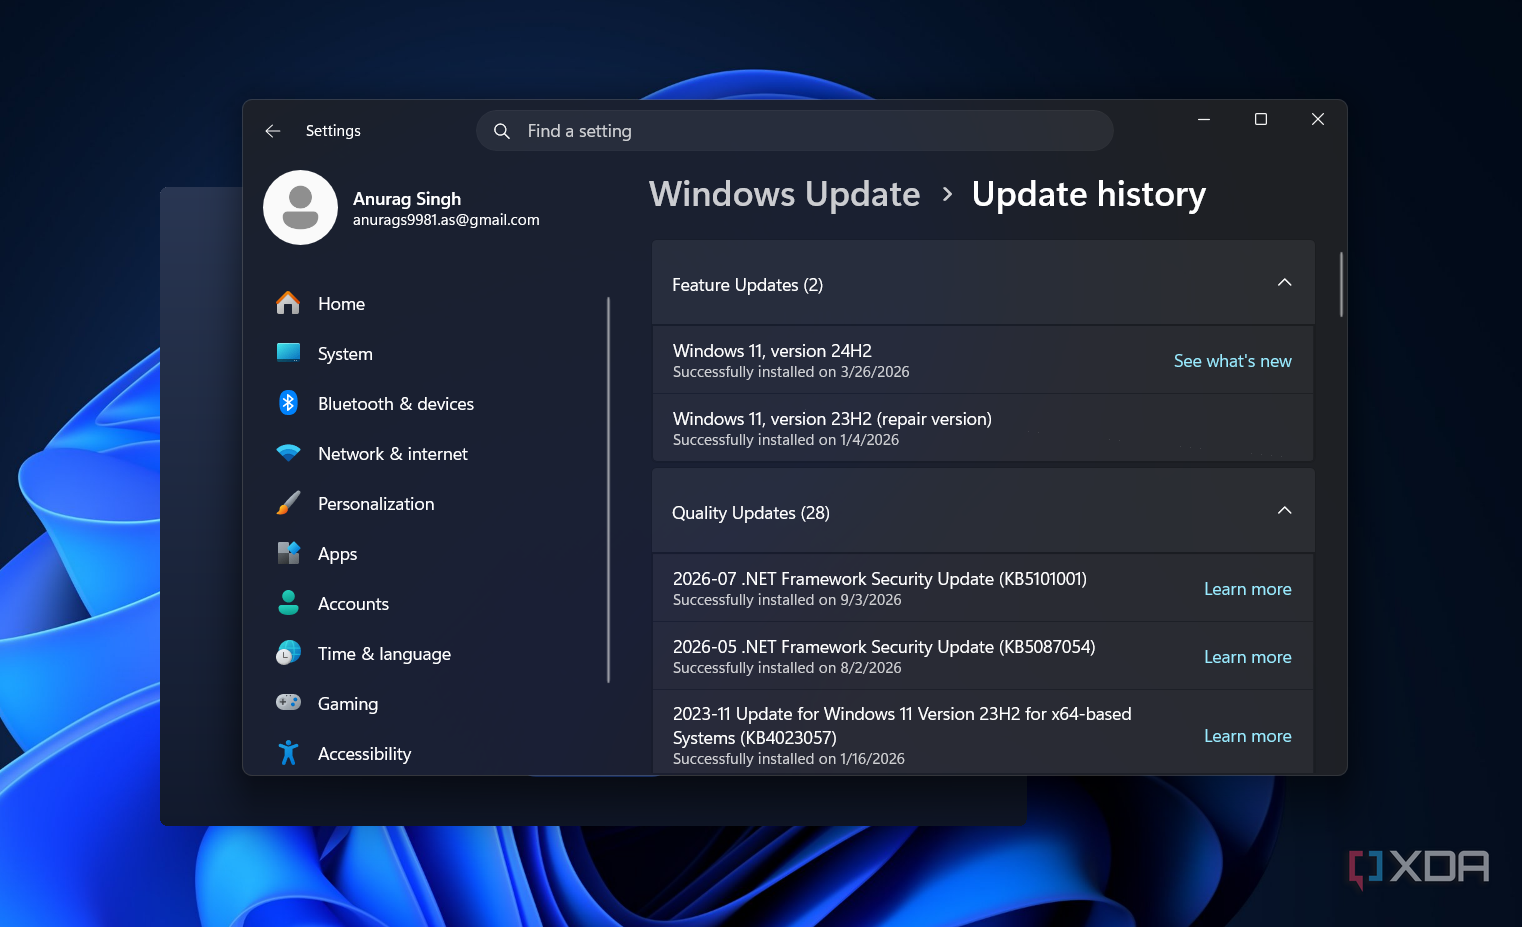1522x927 pixels.
Task: Click the Anurag Singh account name
Action: (x=407, y=199)
